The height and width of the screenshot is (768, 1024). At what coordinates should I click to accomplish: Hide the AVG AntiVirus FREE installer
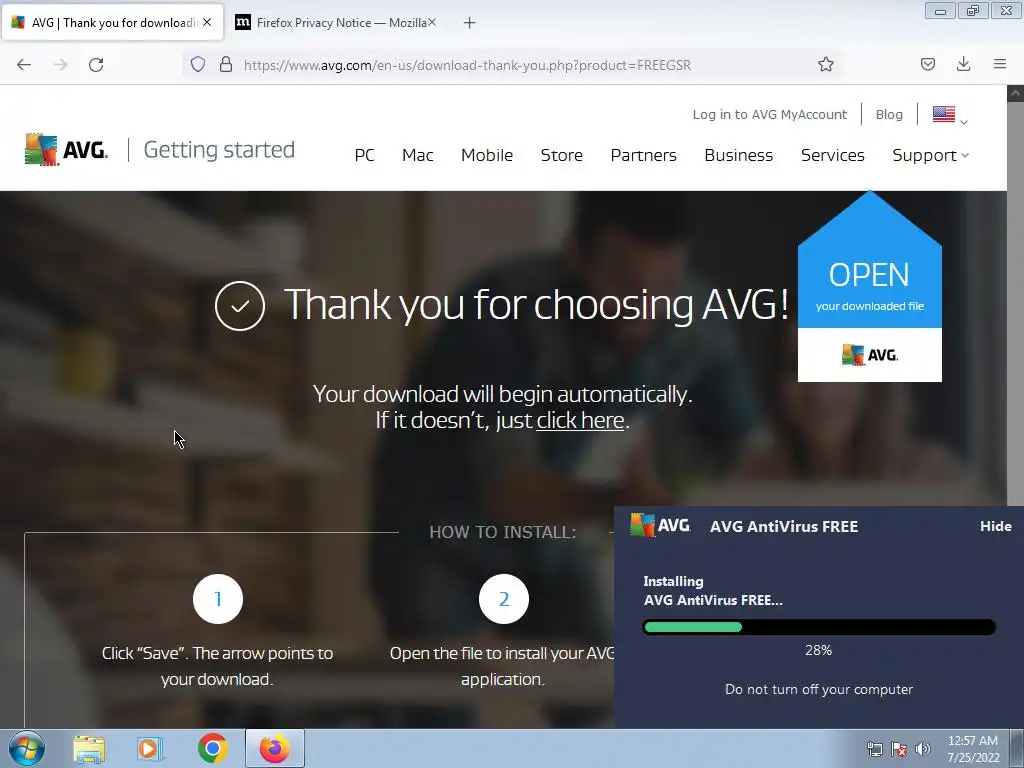(x=995, y=526)
